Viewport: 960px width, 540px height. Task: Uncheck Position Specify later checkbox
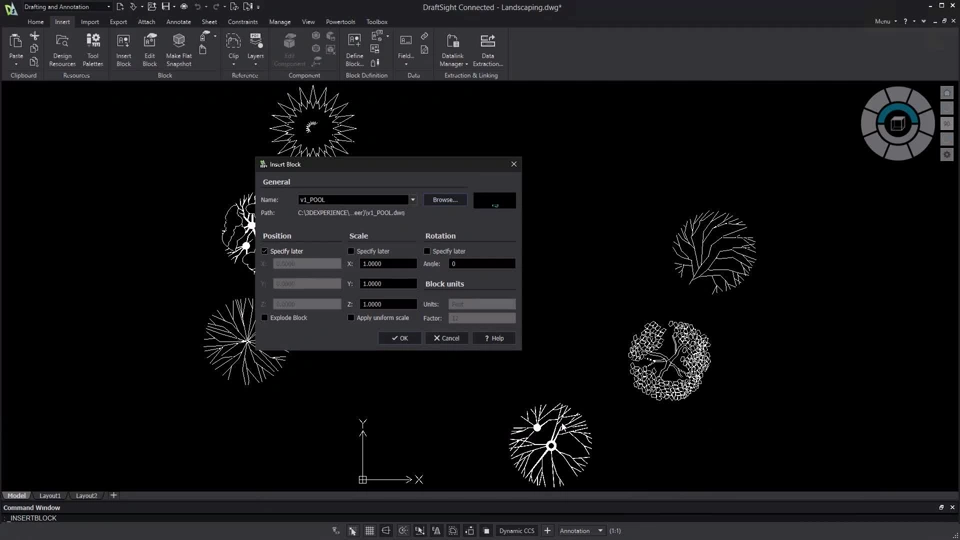(265, 251)
